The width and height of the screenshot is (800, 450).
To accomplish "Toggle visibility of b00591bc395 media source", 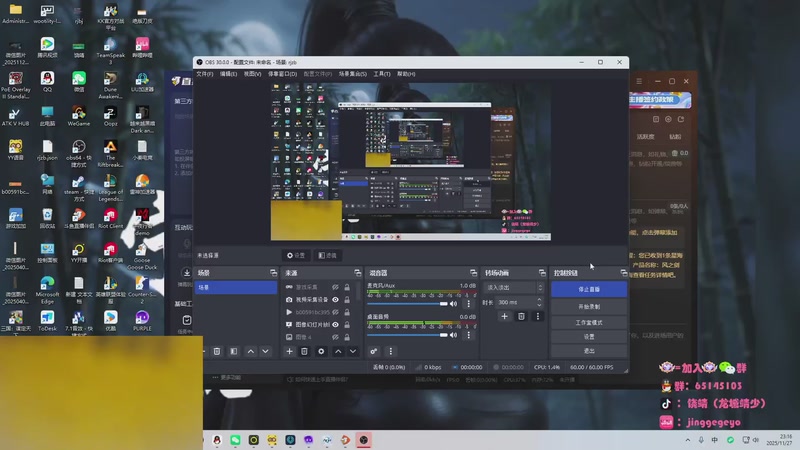I will [335, 312].
